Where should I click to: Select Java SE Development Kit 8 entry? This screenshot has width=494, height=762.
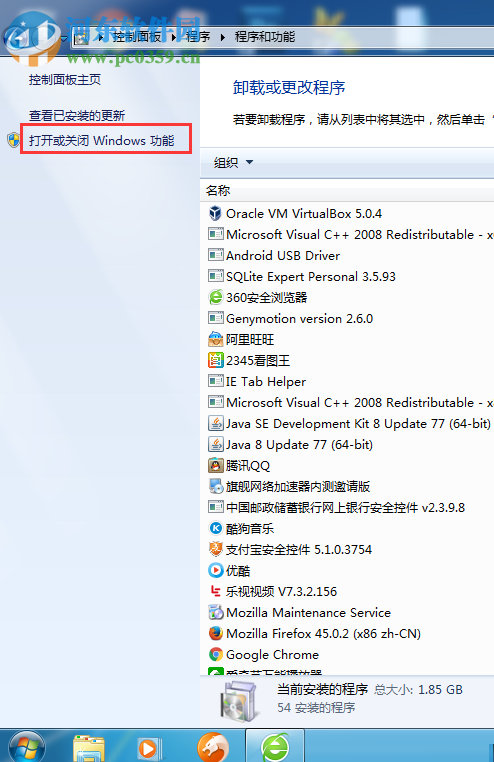[347, 423]
